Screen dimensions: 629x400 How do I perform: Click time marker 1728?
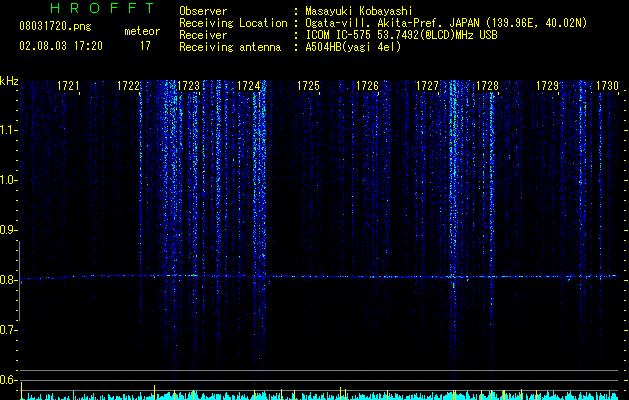pyautogui.click(x=487, y=86)
